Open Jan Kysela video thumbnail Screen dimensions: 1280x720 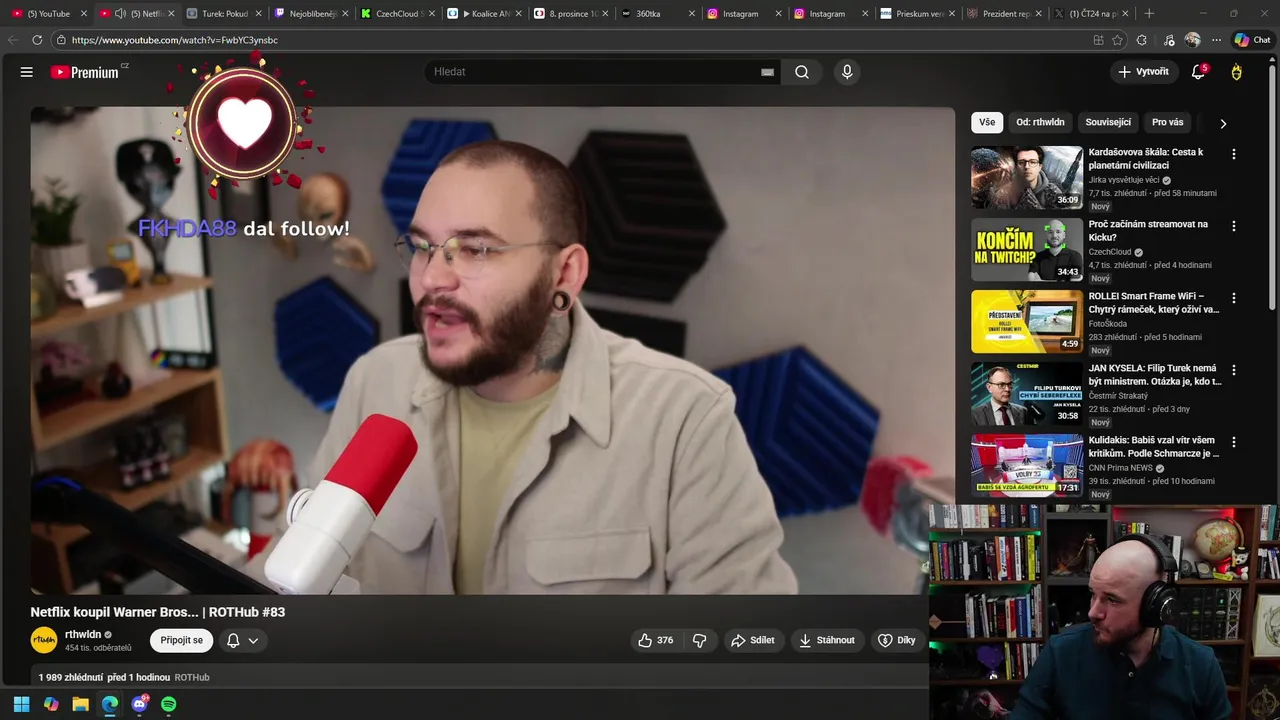point(1027,394)
